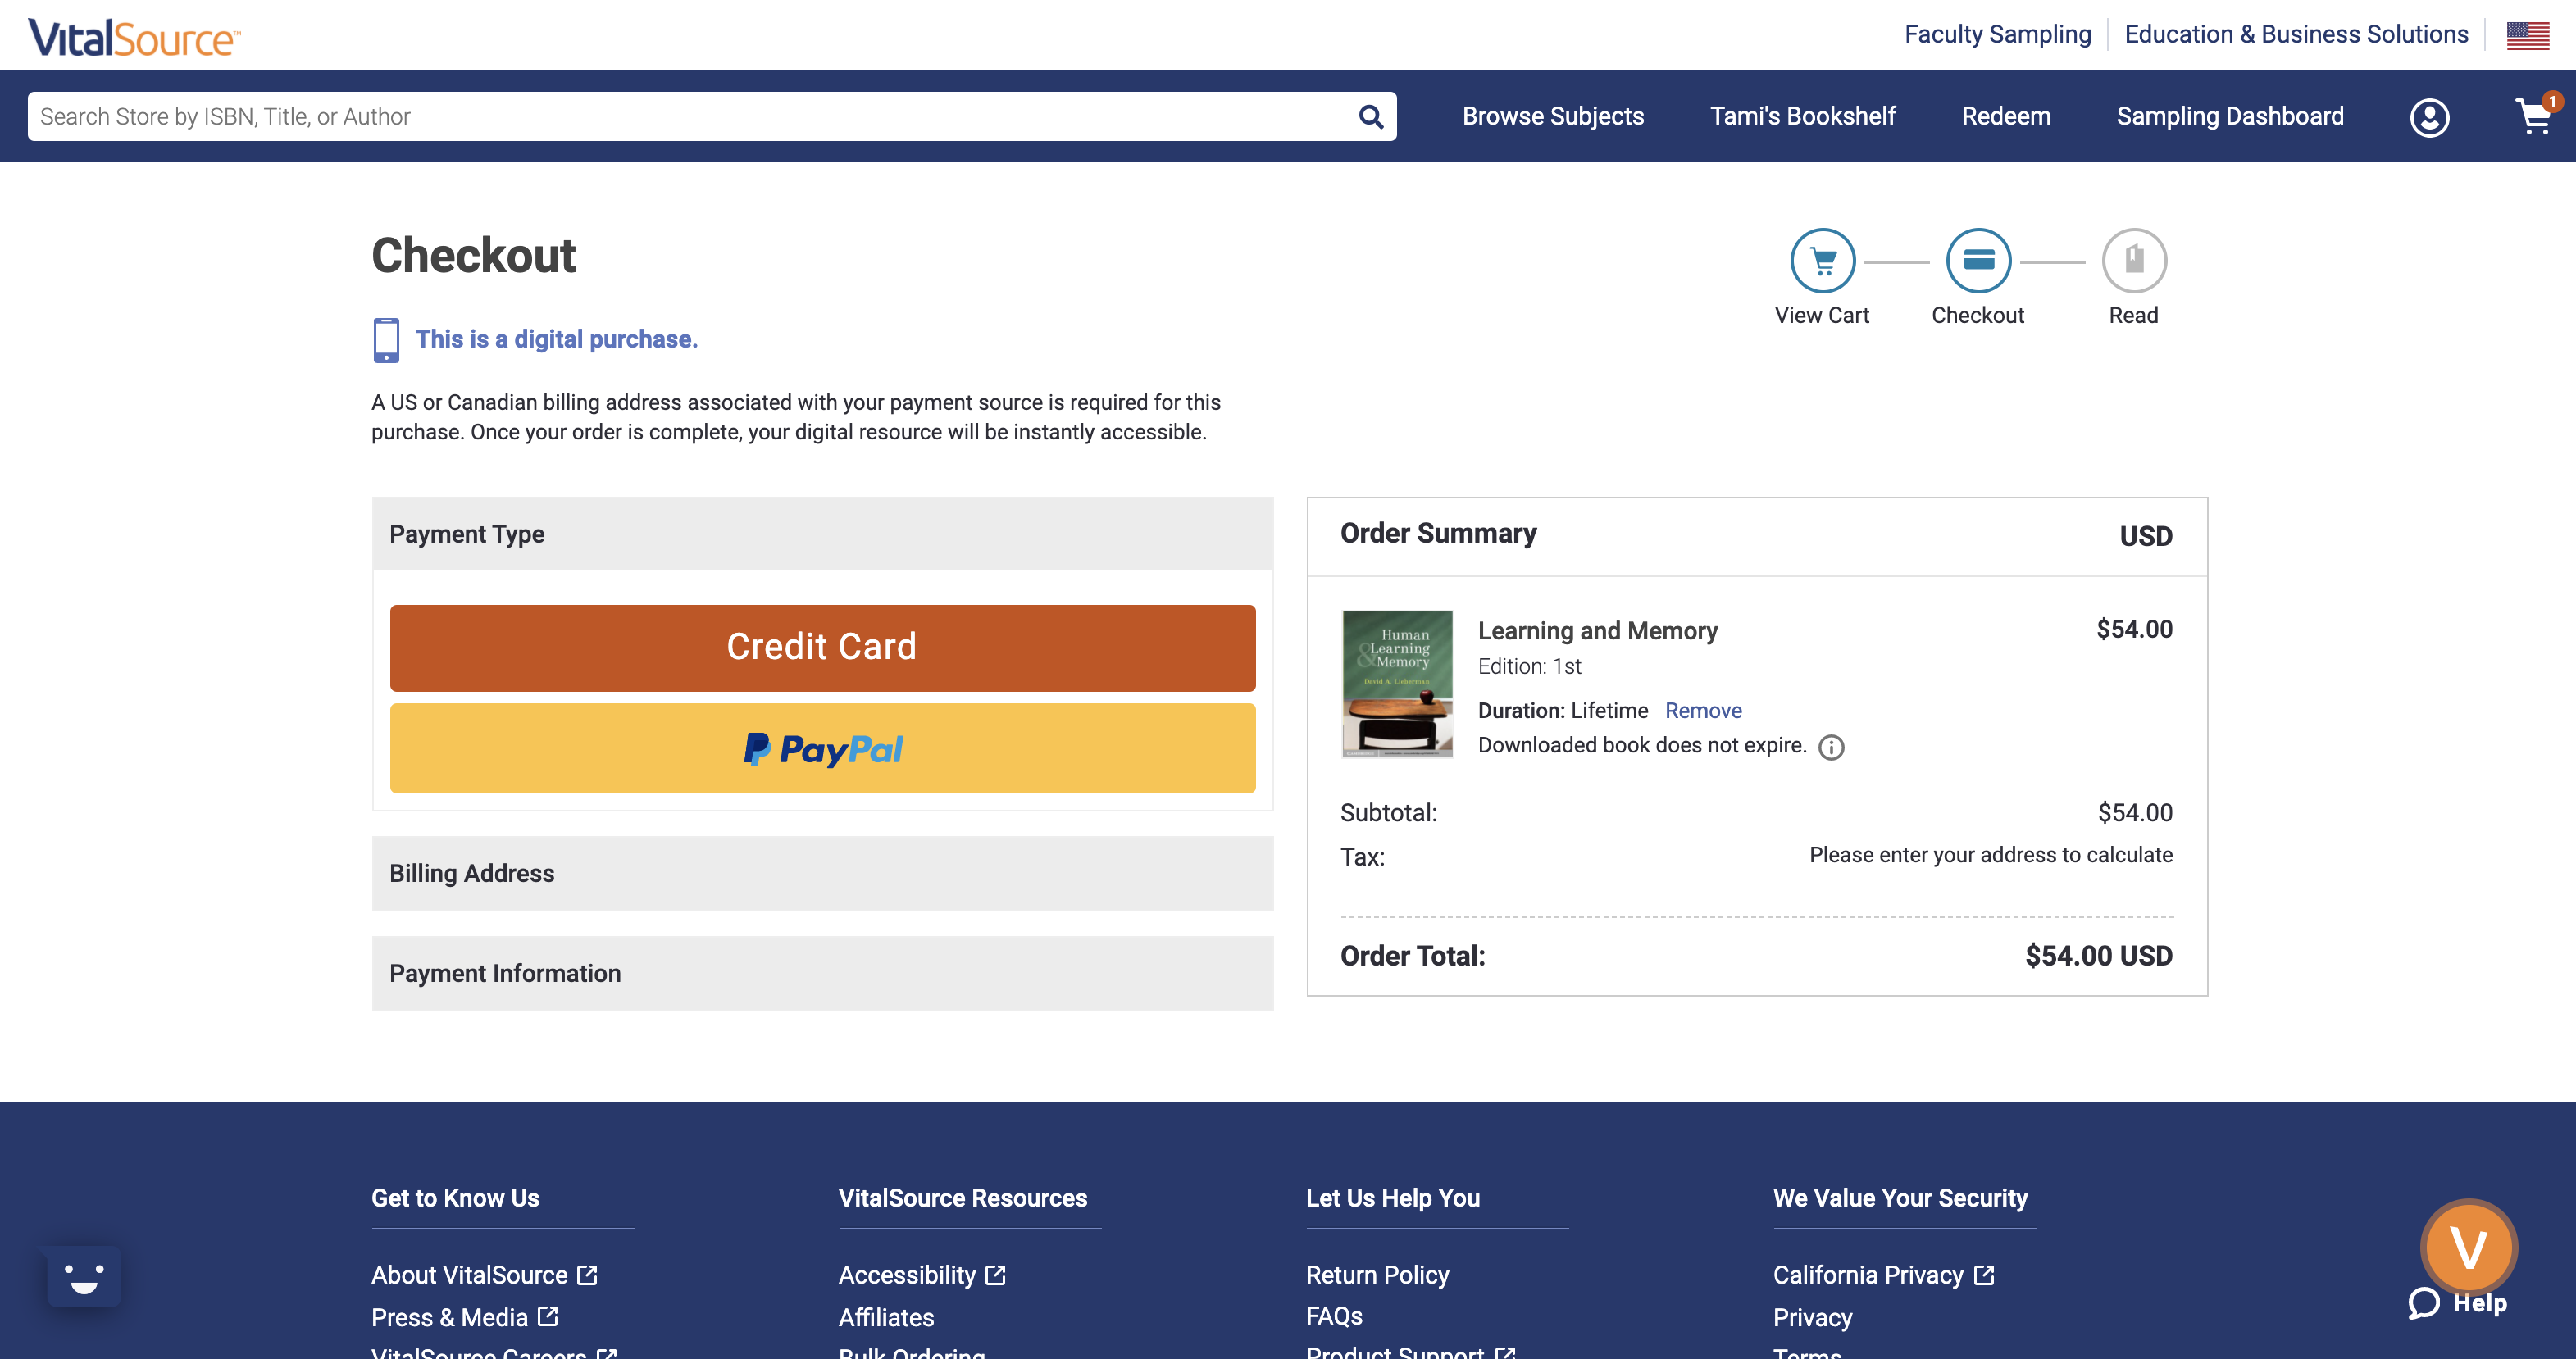Click the View Cart step icon
The image size is (2576, 1359).
coord(1822,261)
